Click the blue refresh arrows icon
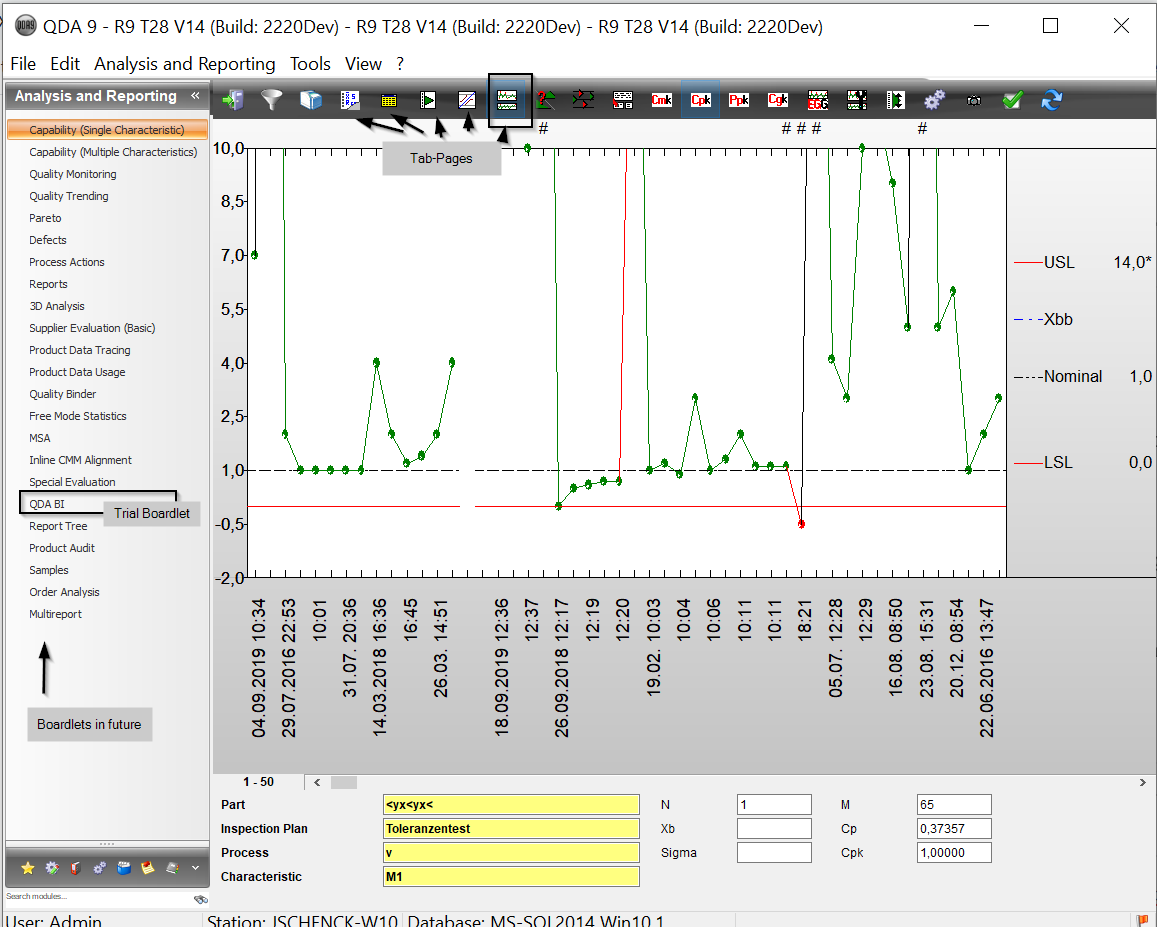 tap(1051, 100)
